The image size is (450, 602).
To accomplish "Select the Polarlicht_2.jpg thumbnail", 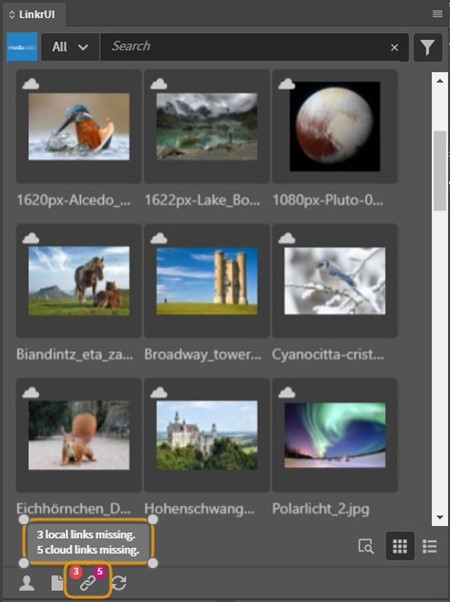I will (x=335, y=435).
